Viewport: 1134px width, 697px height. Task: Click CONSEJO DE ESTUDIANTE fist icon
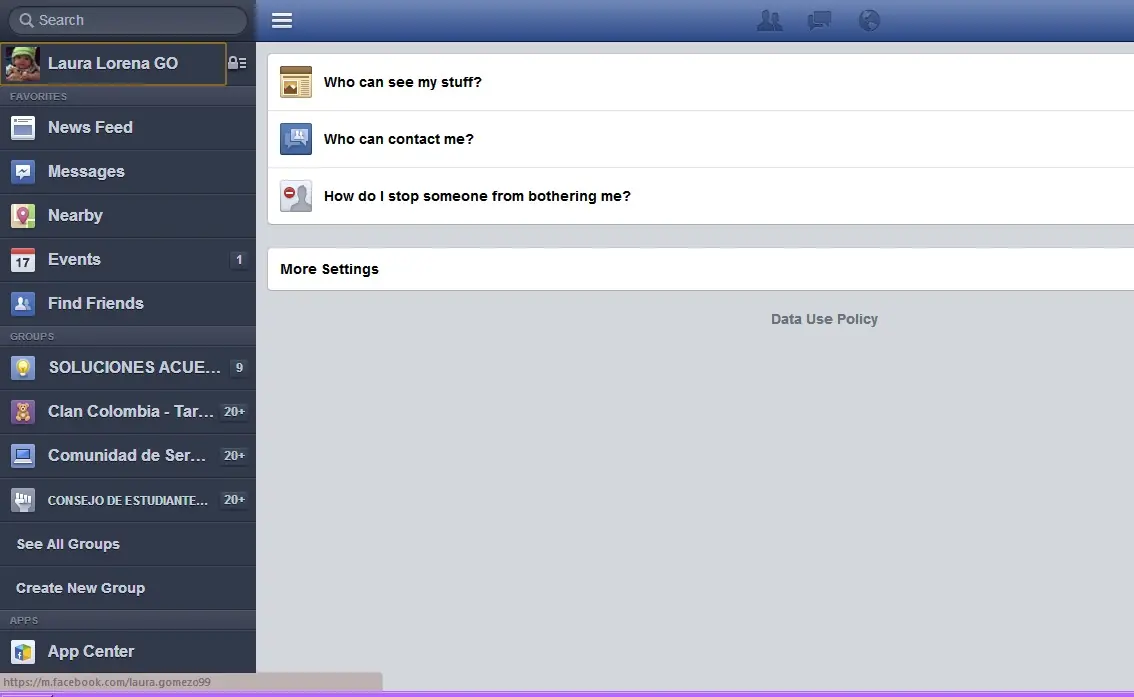(23, 500)
